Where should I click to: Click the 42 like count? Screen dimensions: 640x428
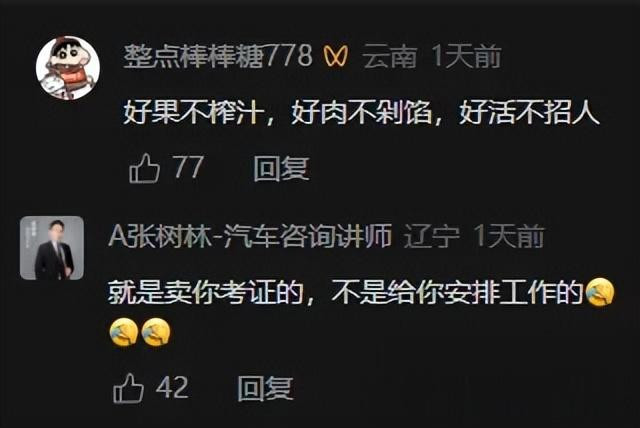(x=172, y=387)
